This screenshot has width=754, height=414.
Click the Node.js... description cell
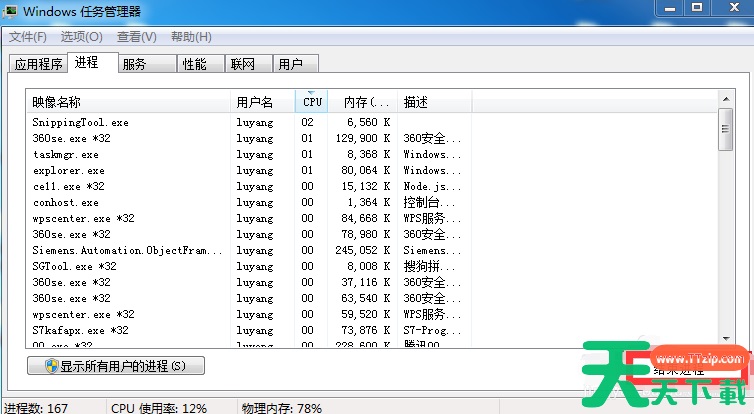tap(432, 186)
